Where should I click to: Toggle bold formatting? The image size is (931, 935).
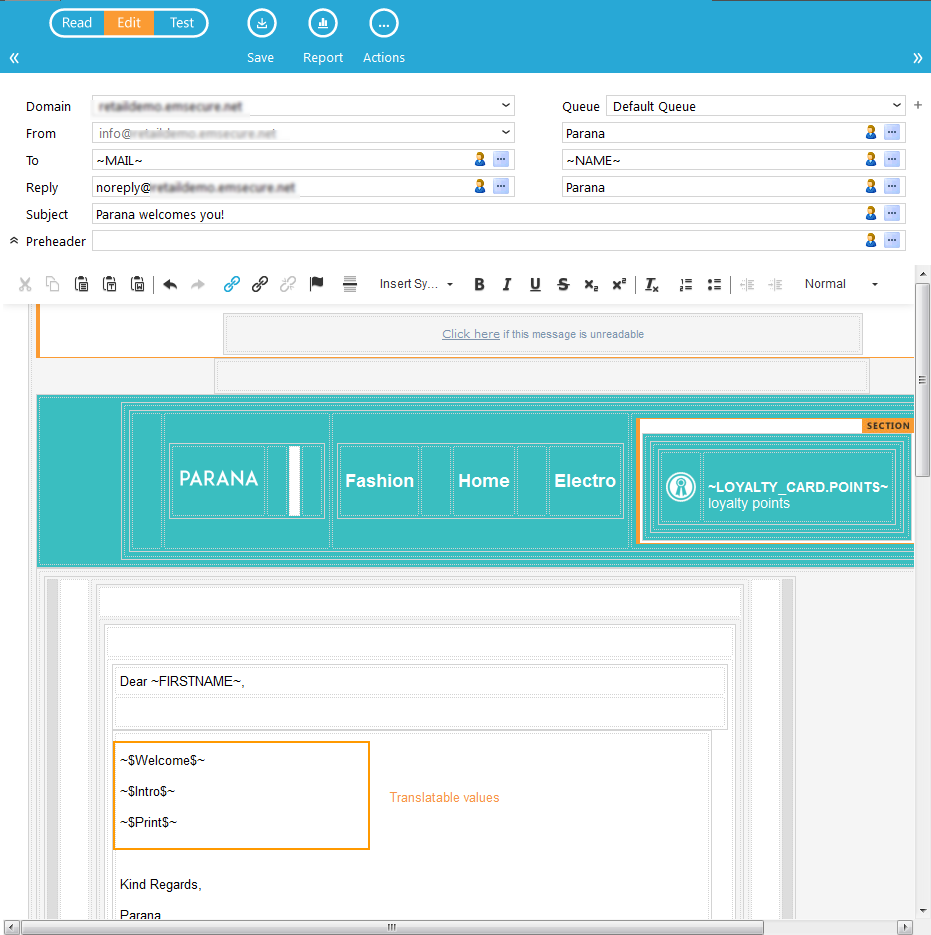(479, 284)
